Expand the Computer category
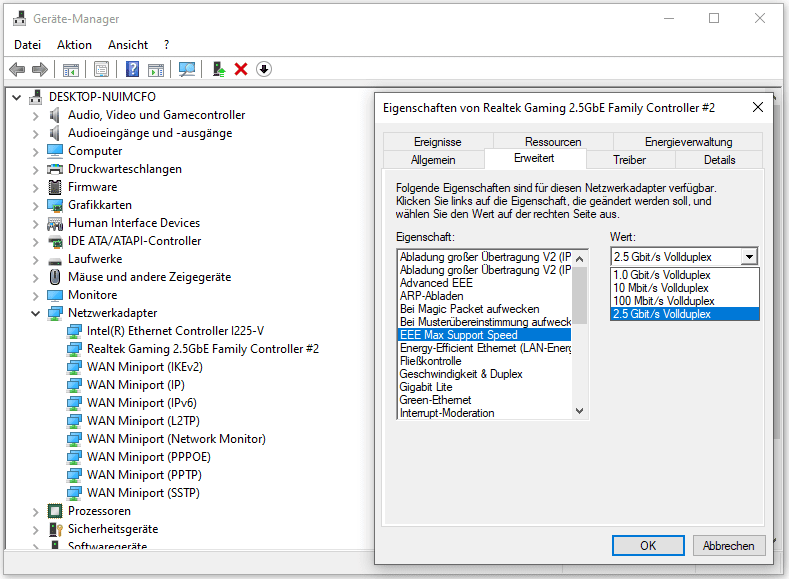The width and height of the screenshot is (789, 579). pos(35,151)
